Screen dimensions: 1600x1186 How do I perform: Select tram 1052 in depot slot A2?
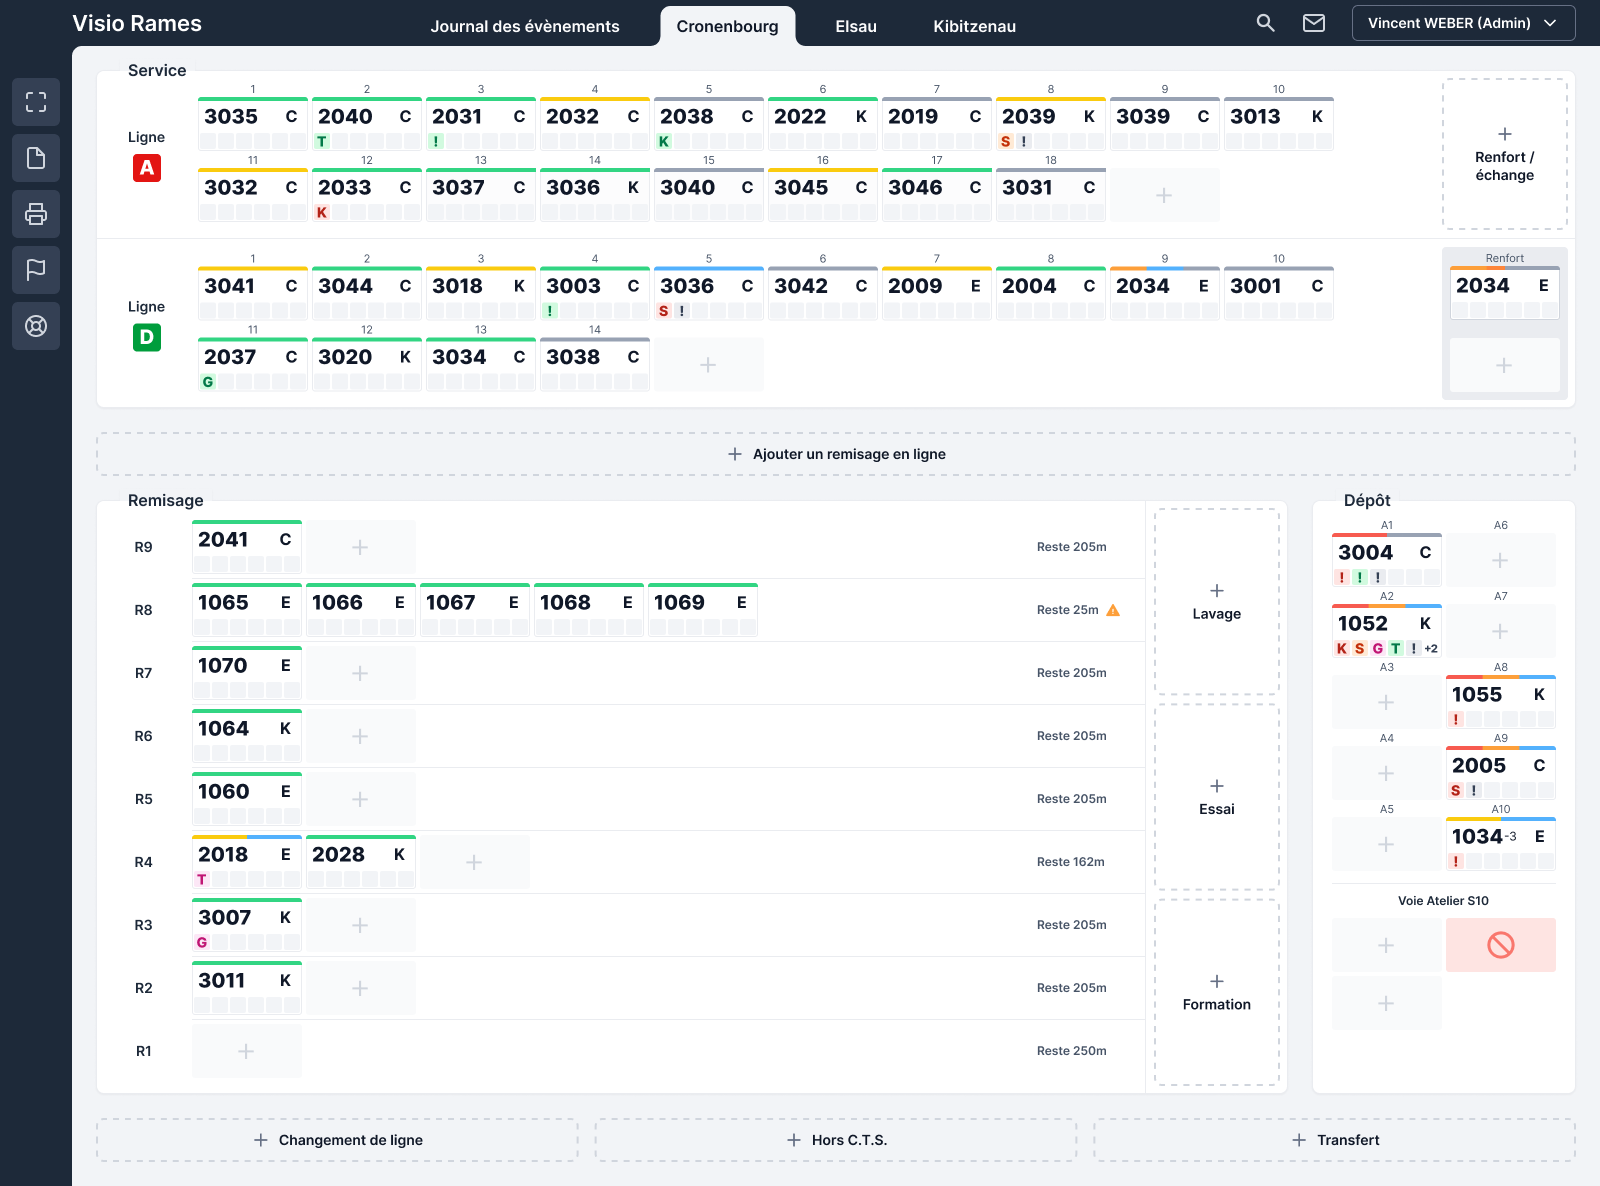tap(1387, 631)
